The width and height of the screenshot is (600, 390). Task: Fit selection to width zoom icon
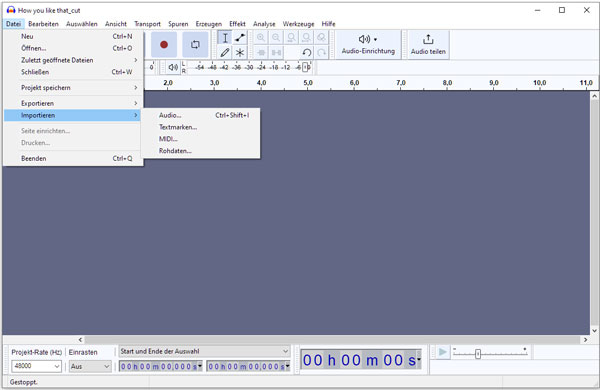pyautogui.click(x=291, y=38)
